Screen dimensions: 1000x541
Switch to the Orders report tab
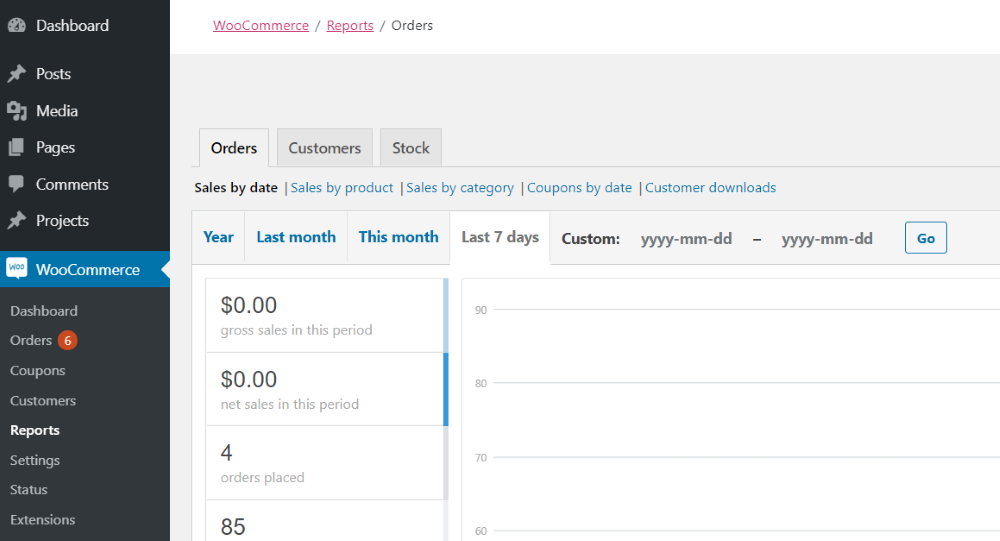[234, 148]
